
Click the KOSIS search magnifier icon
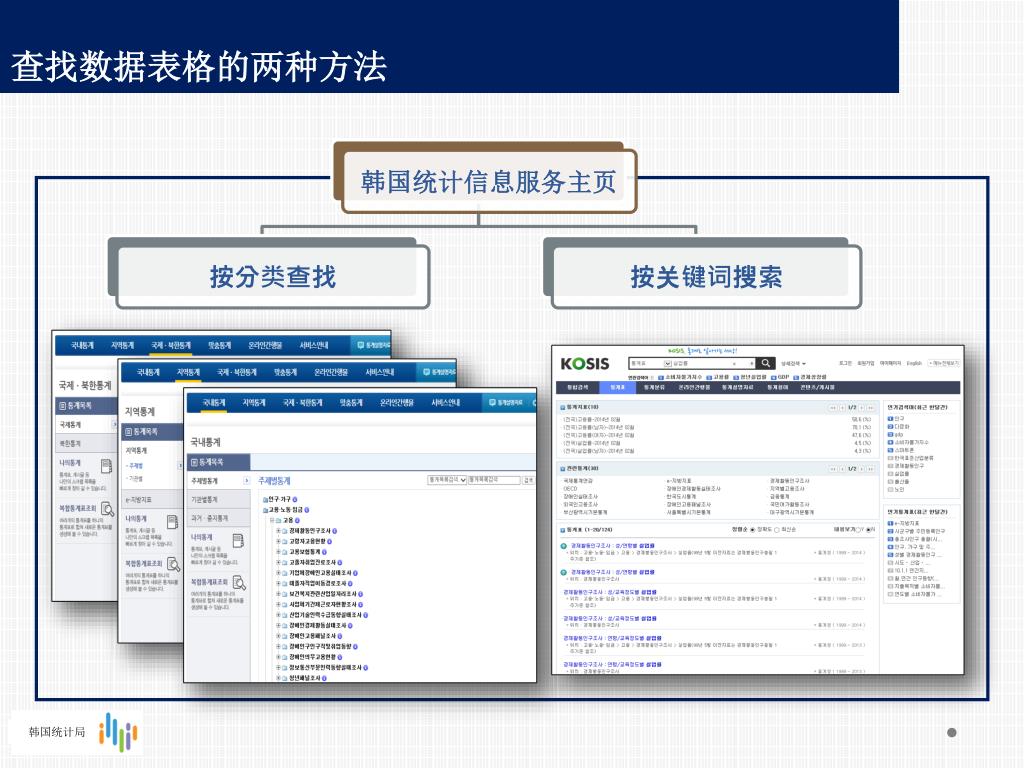tap(766, 363)
